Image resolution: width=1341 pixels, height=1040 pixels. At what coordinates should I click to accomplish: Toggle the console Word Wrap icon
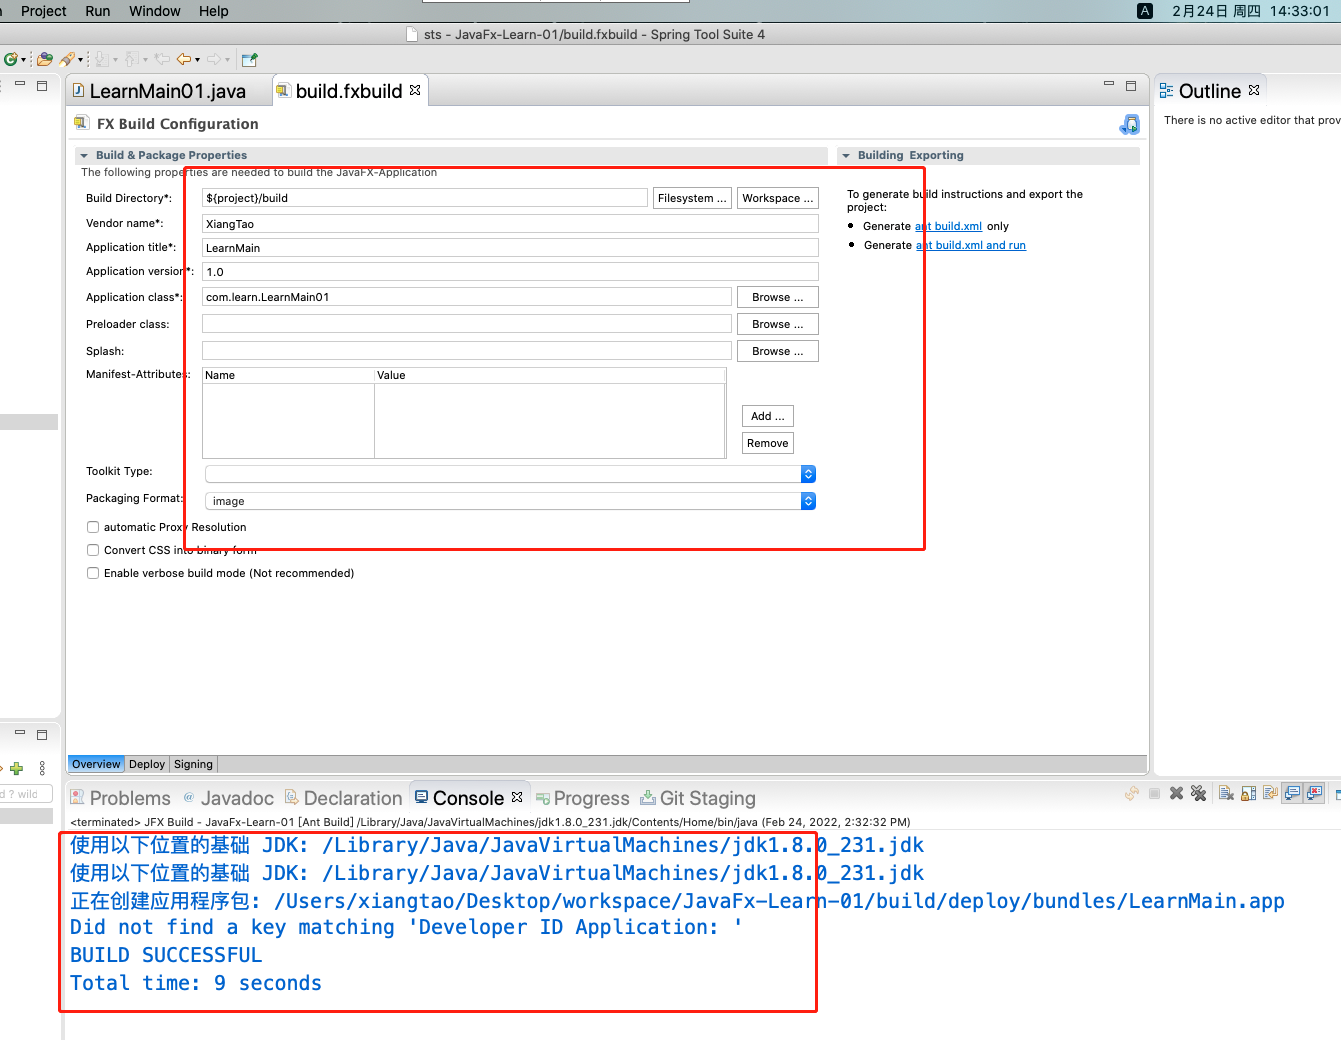[x=1270, y=793]
